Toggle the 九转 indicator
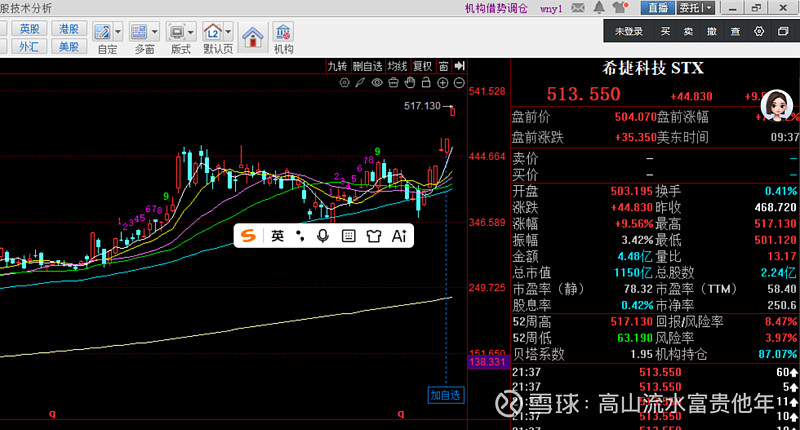This screenshot has width=800, height=430. 337,66
